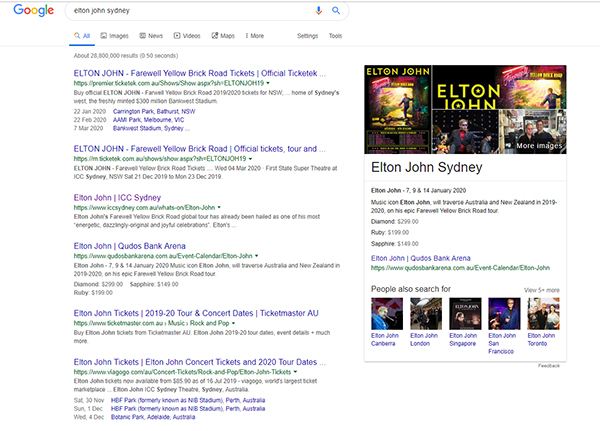Viewport: 600px width, 431px height.
Task: Open Elton John Canberra thumbnail
Action: pos(387,313)
